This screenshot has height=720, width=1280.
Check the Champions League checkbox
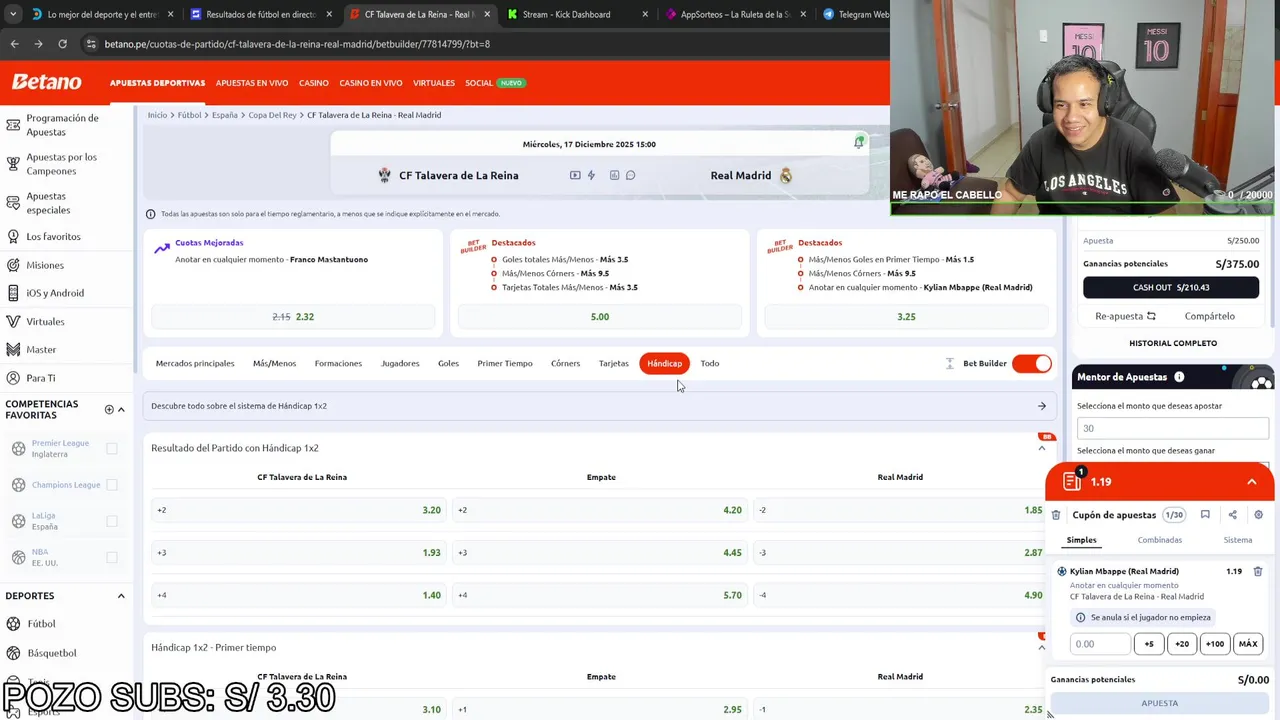(x=112, y=485)
